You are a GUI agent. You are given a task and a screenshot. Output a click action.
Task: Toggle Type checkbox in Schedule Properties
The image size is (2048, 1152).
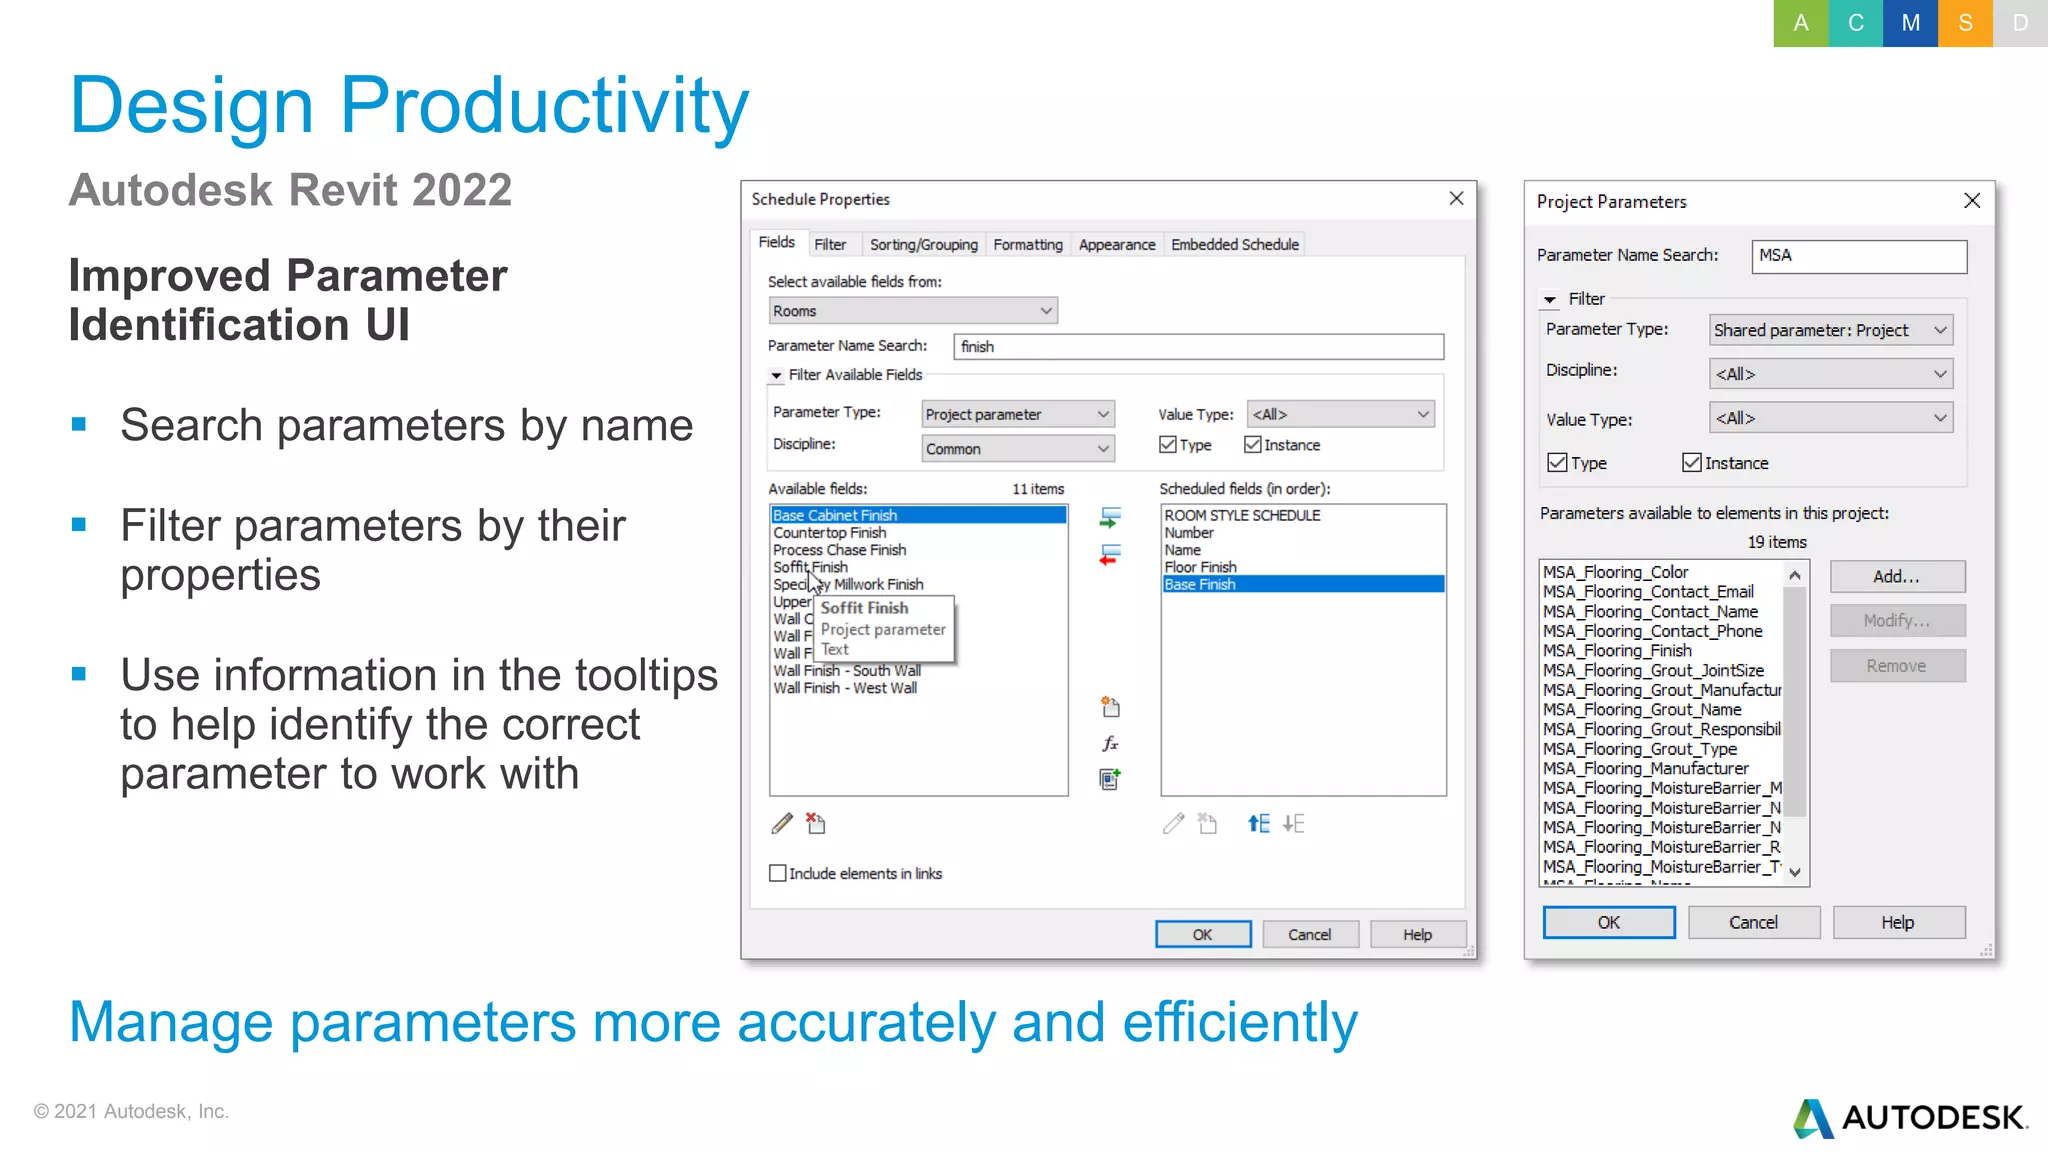[x=1168, y=444]
